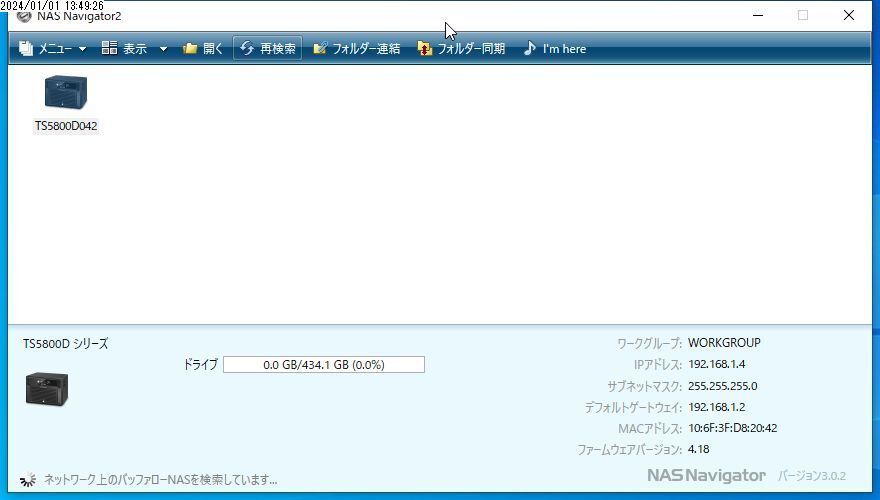Click the searching status message text
880x500 pixels.
[x=161, y=480]
